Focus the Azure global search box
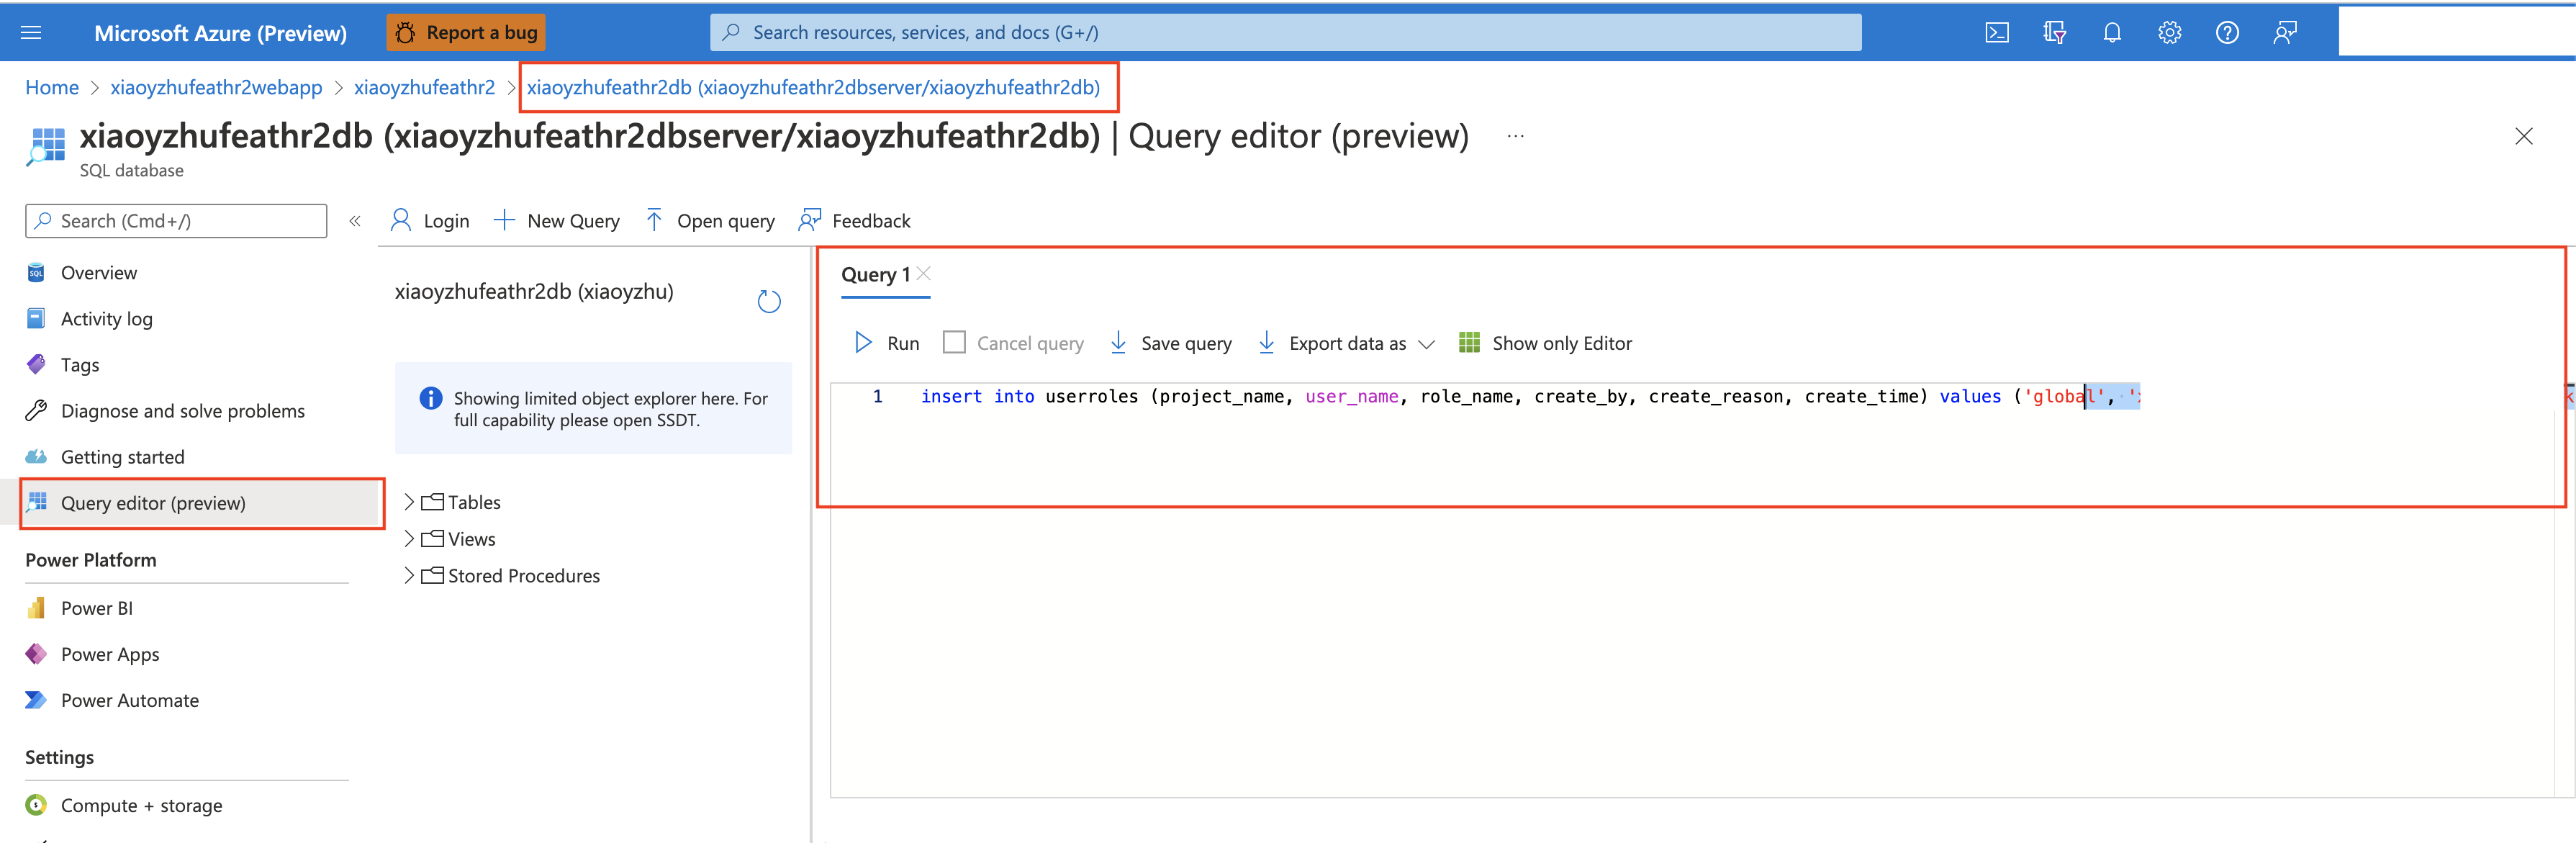This screenshot has width=2576, height=843. 1285,33
